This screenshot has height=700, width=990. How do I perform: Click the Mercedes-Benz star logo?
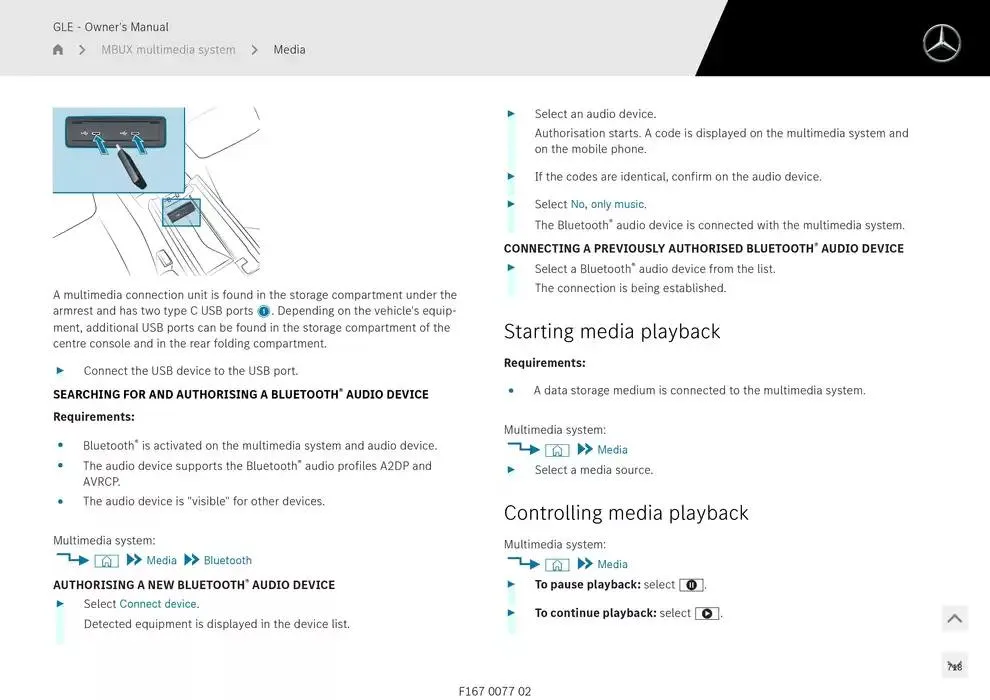[941, 44]
